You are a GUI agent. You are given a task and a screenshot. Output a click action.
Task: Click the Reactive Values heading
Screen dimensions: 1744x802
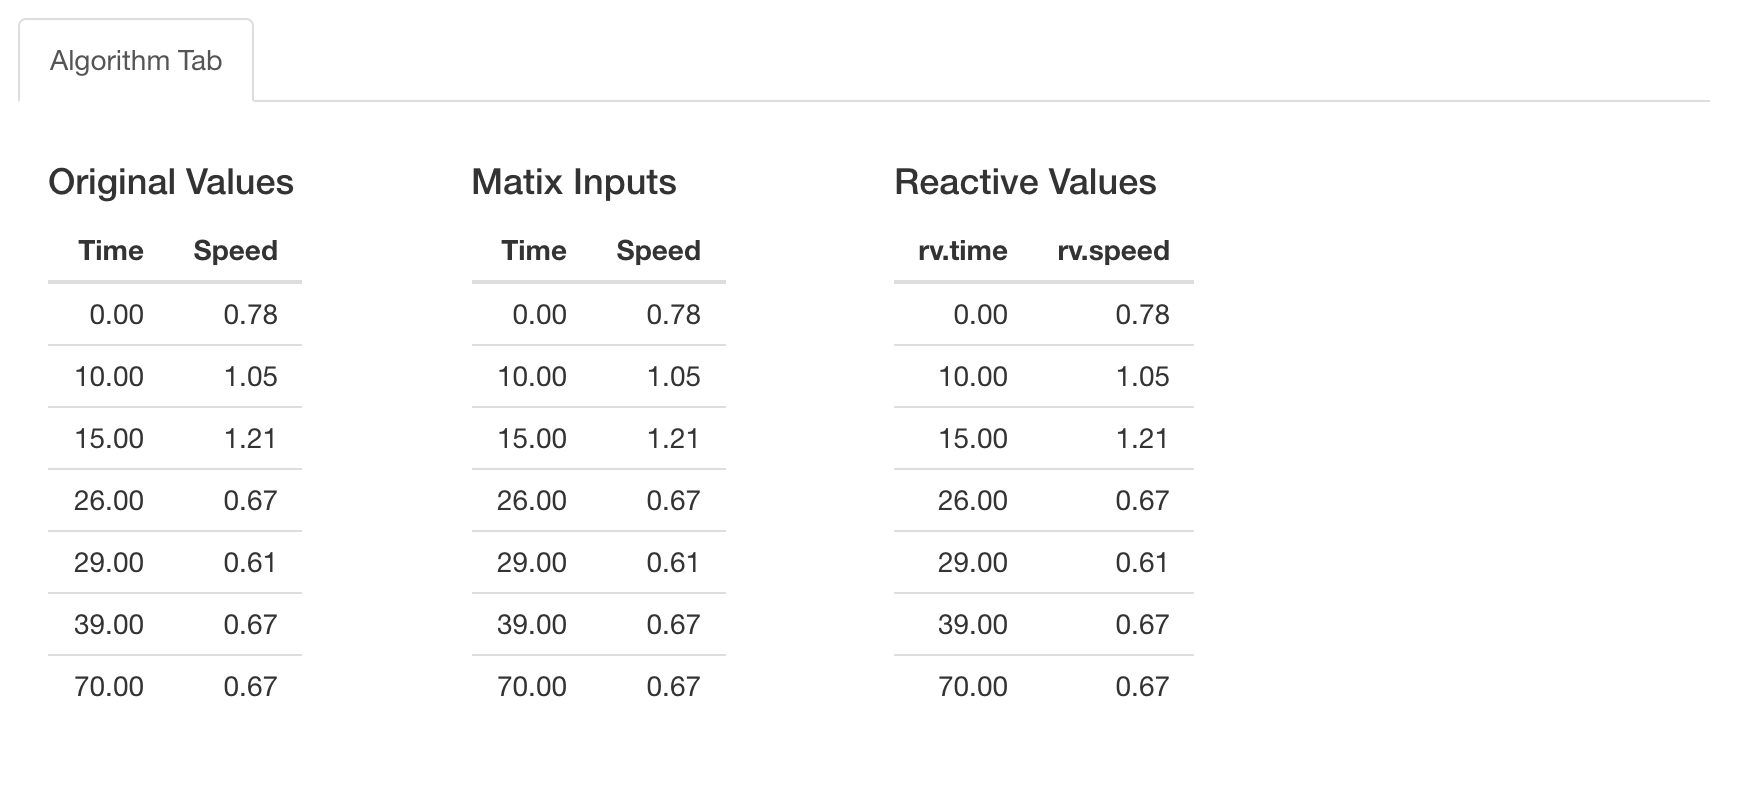(1025, 182)
